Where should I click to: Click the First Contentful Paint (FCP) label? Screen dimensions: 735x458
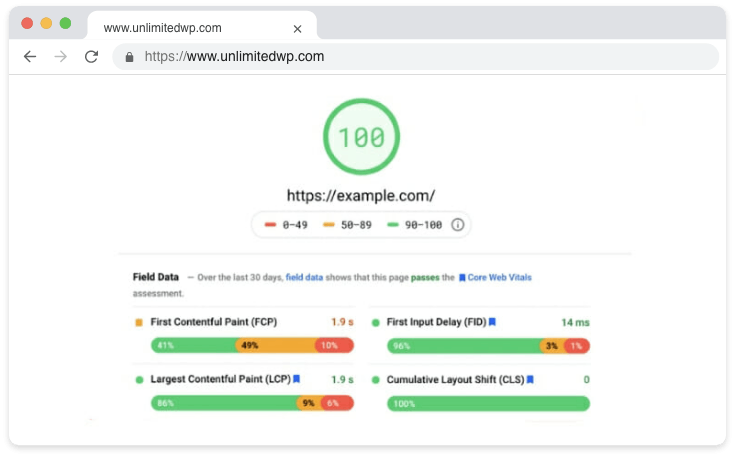pos(213,322)
